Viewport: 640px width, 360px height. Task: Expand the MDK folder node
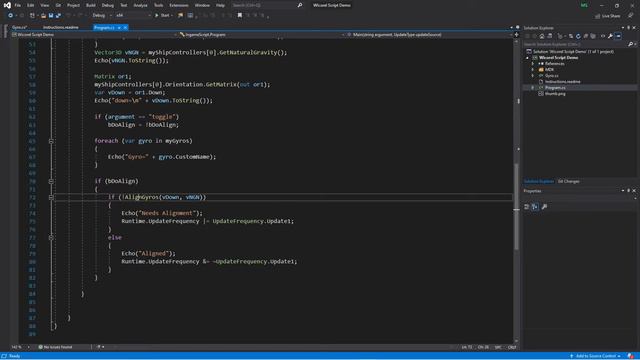point(533,70)
